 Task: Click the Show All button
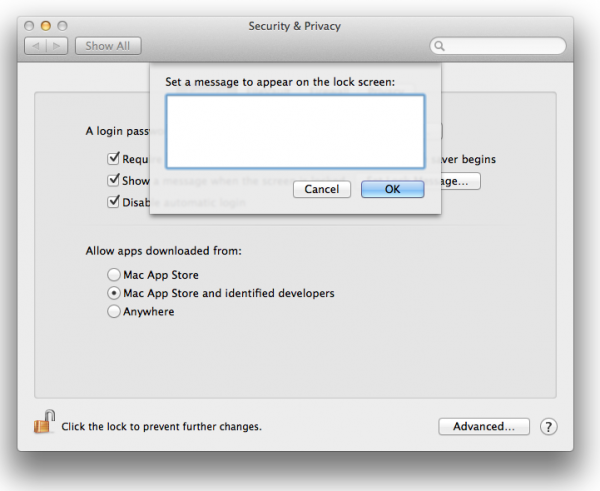pos(108,46)
